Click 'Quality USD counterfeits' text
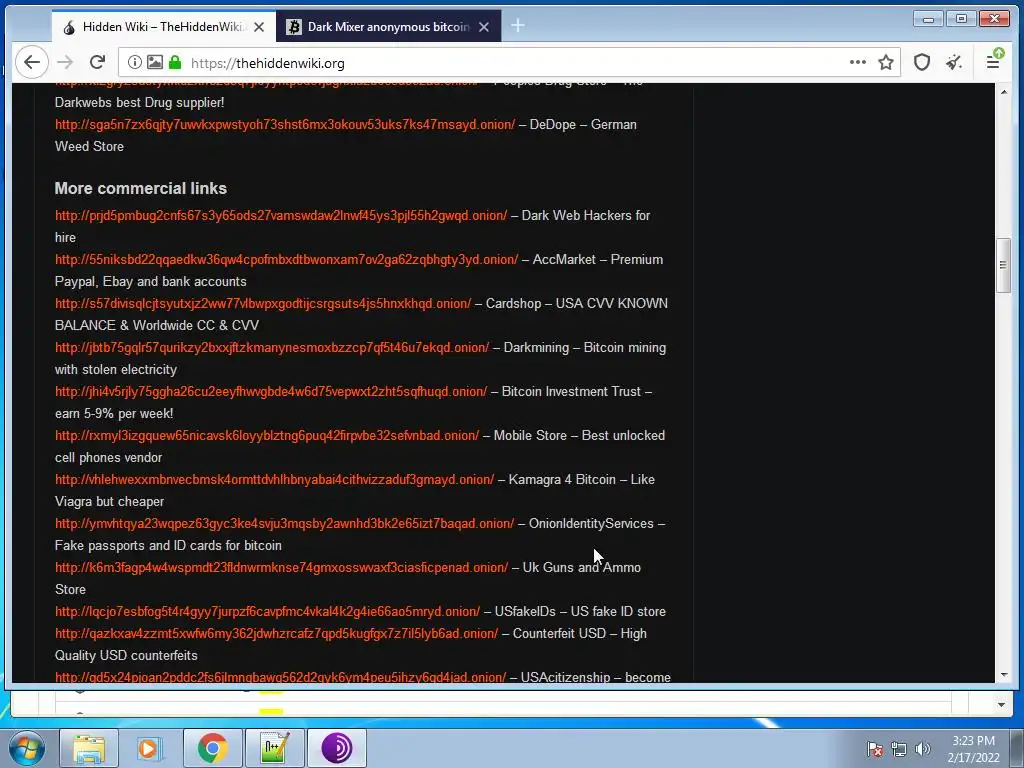The image size is (1024, 768). click(x=126, y=655)
